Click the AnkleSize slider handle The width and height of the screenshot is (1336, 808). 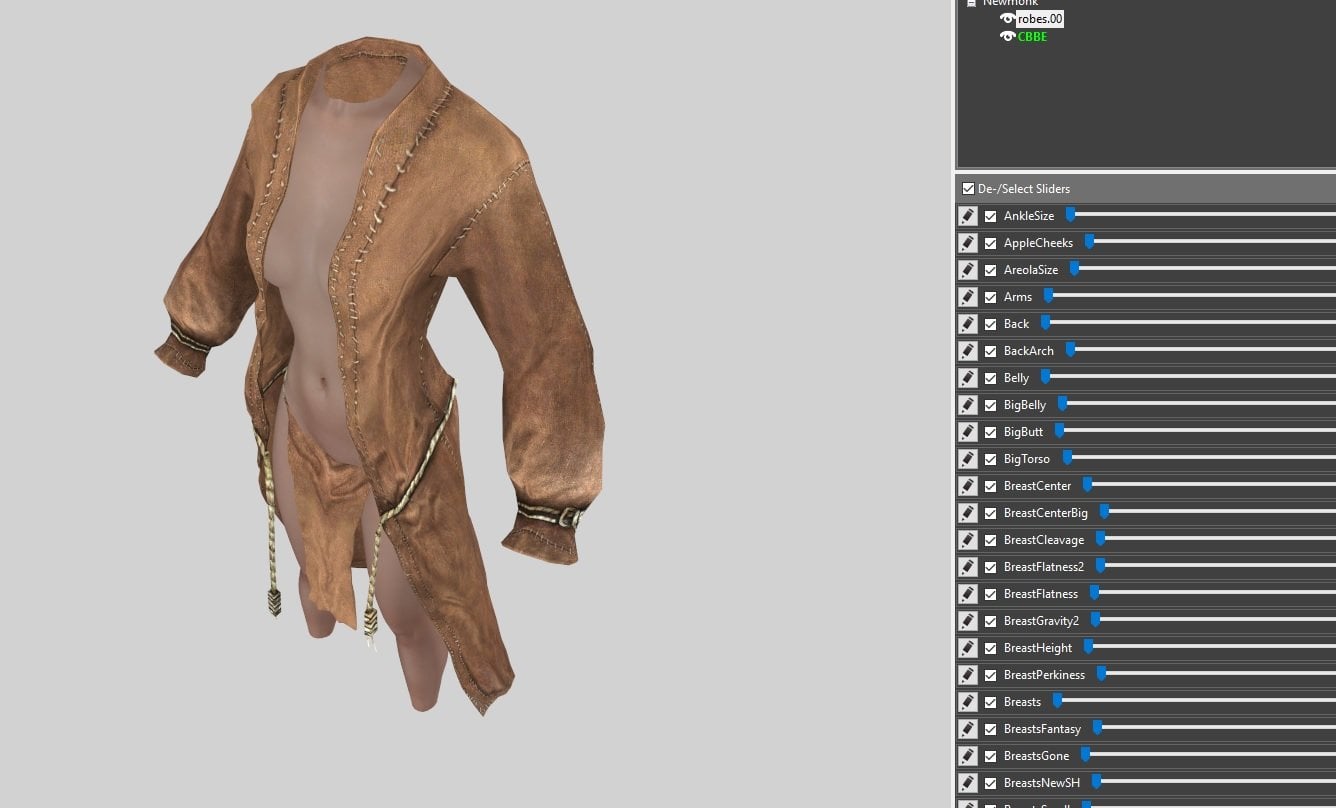click(x=1070, y=214)
